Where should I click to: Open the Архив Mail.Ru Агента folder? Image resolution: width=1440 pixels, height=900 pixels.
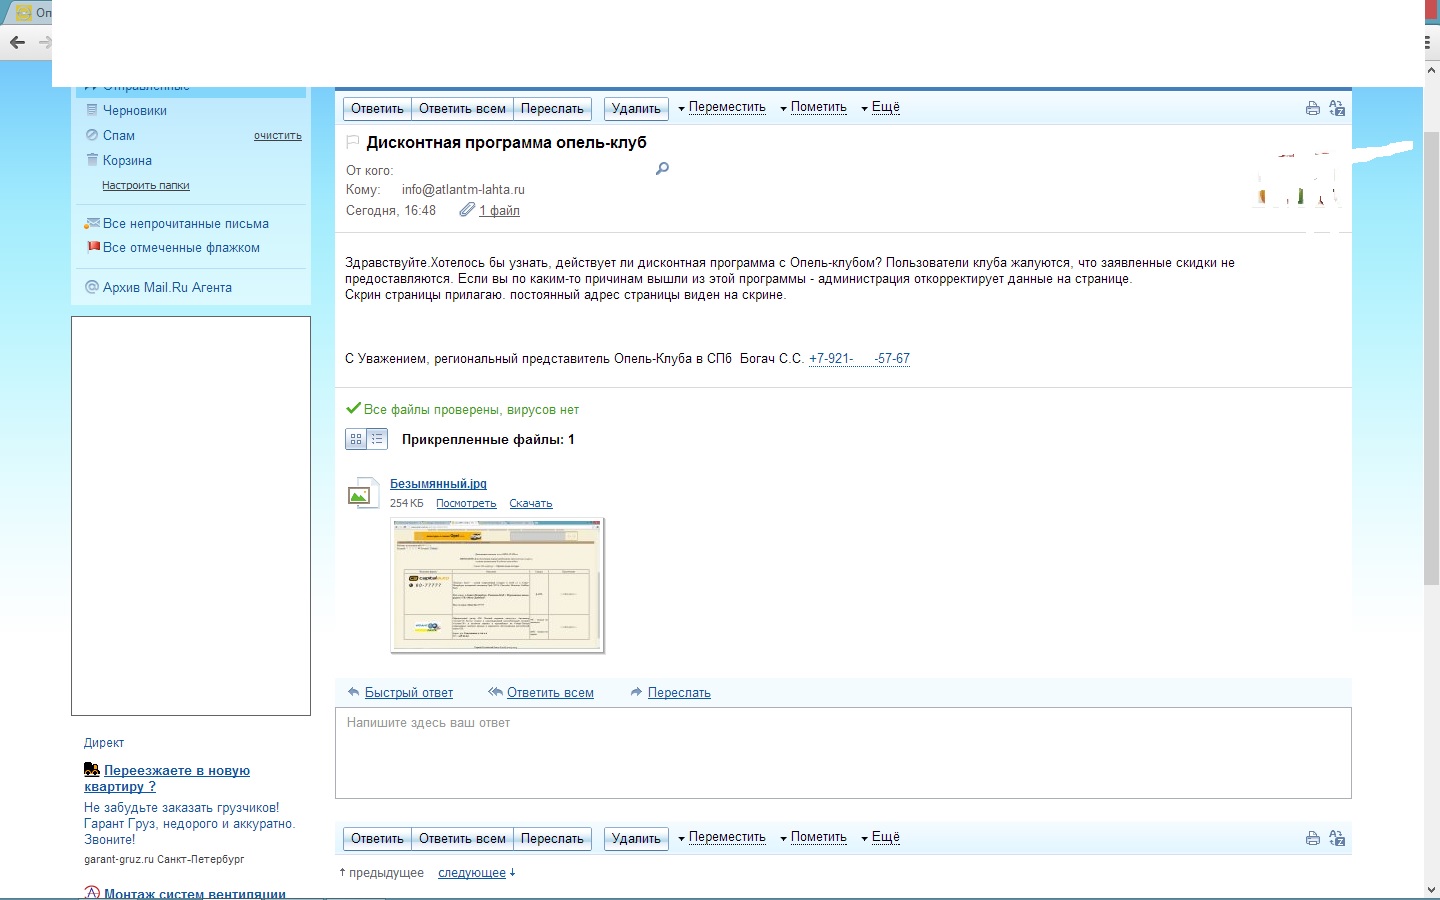[x=167, y=287]
